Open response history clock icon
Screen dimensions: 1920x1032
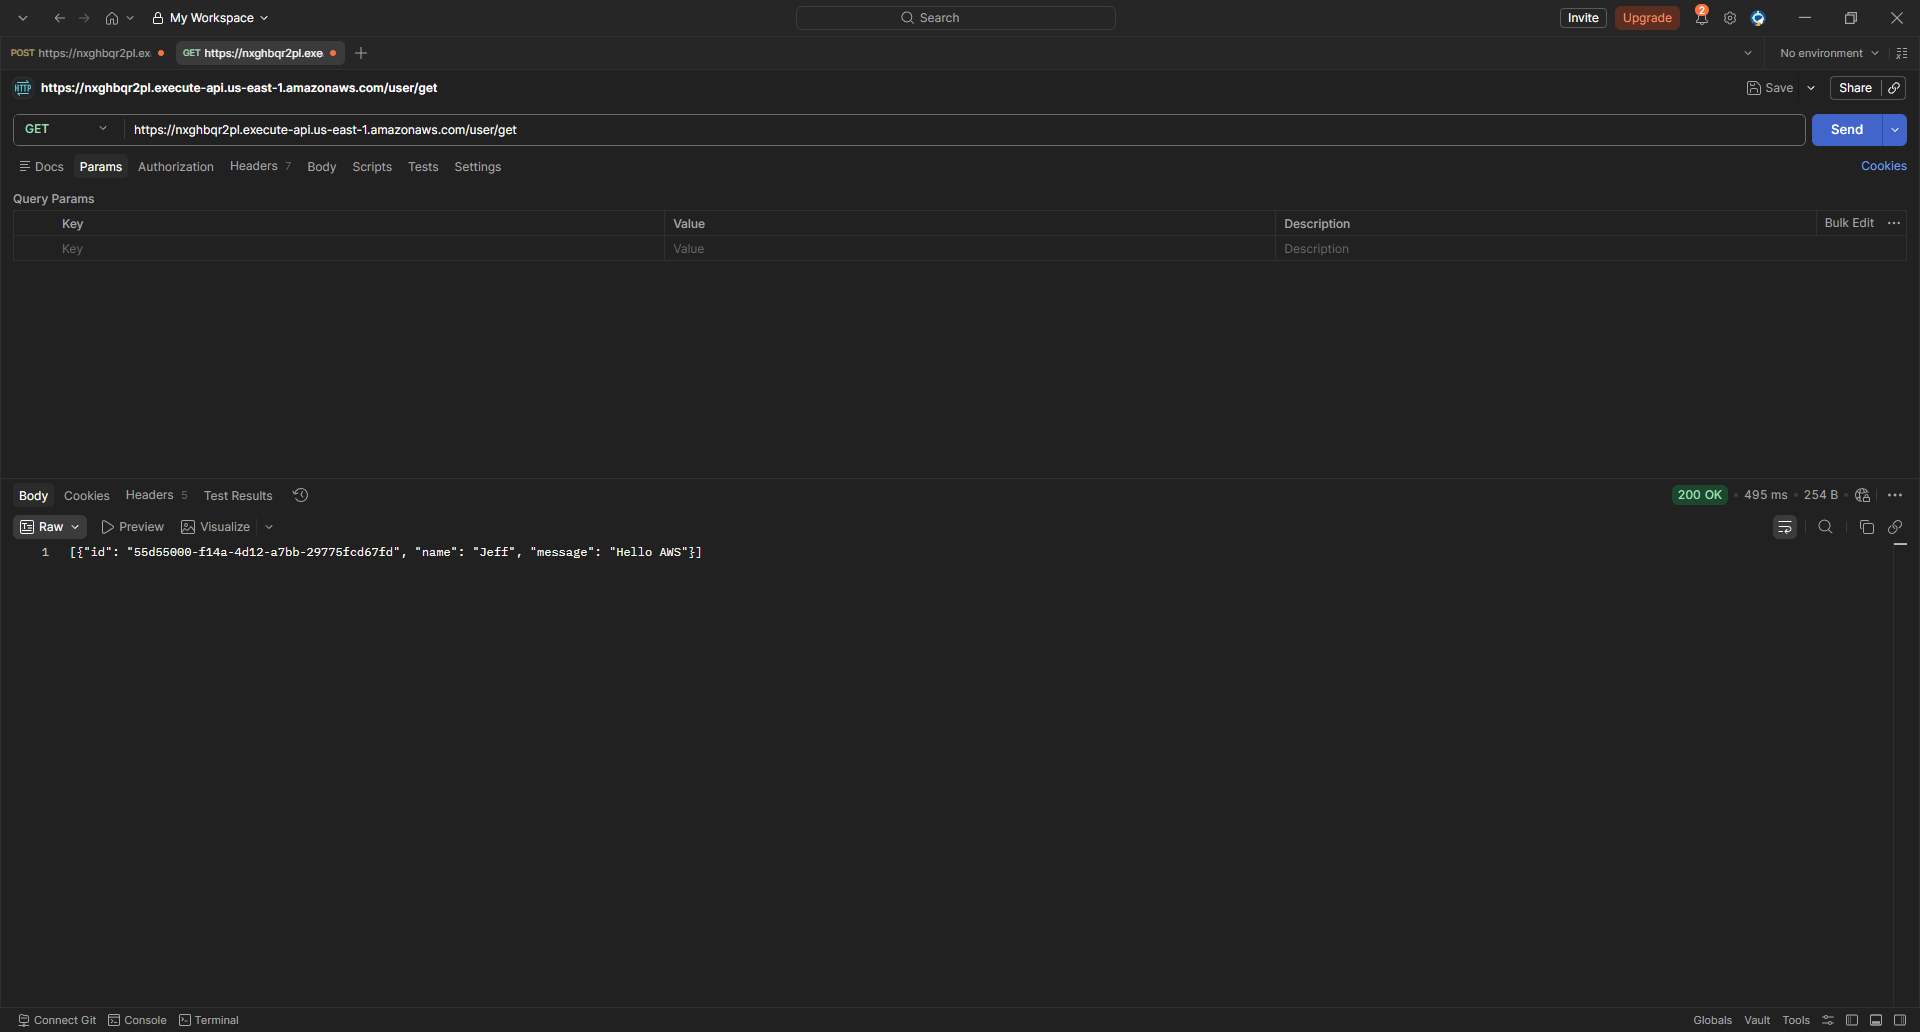pos(300,495)
